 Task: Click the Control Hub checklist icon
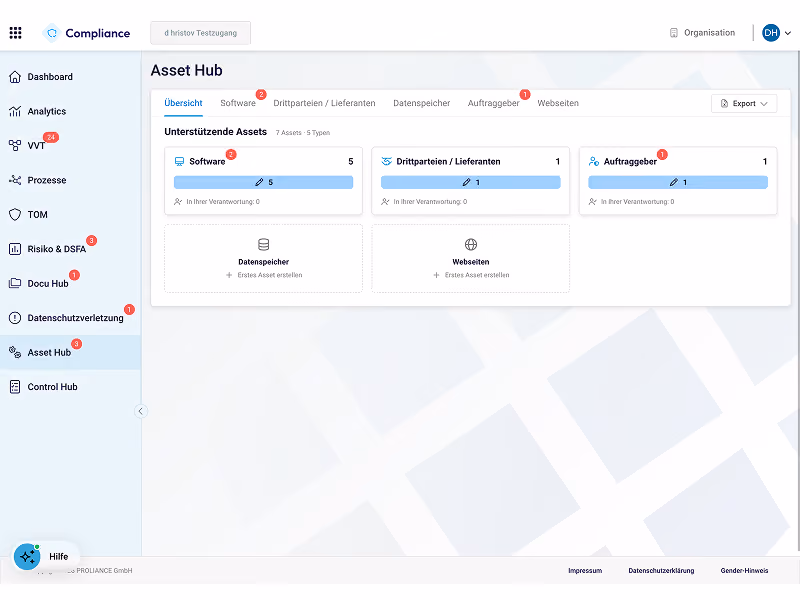click(15, 387)
